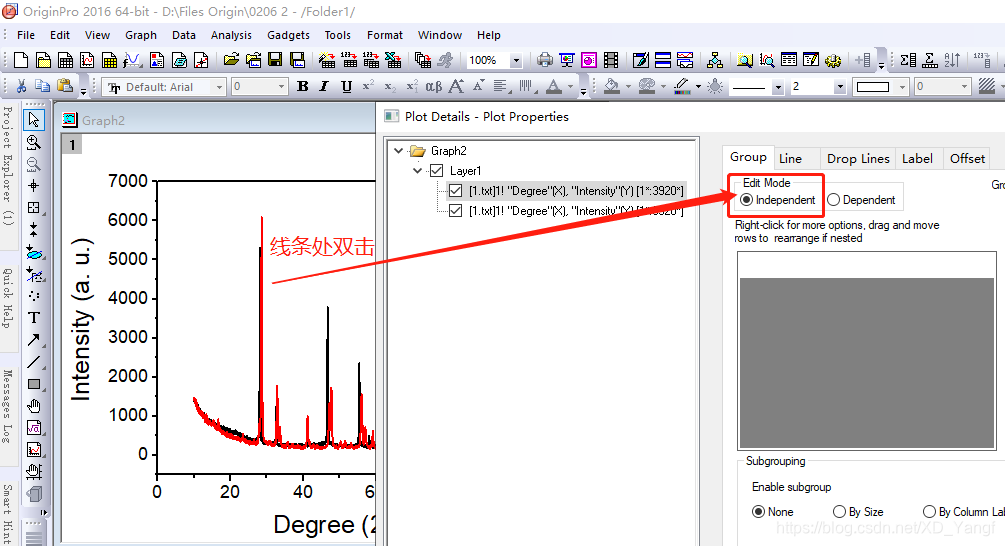Select the Rectangle drawing tool

[34, 385]
